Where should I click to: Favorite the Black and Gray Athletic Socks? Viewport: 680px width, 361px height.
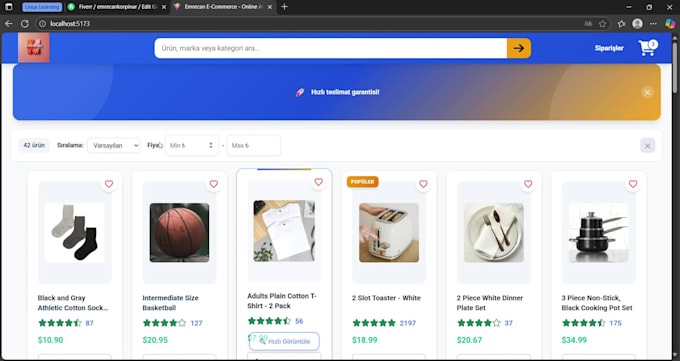click(109, 184)
